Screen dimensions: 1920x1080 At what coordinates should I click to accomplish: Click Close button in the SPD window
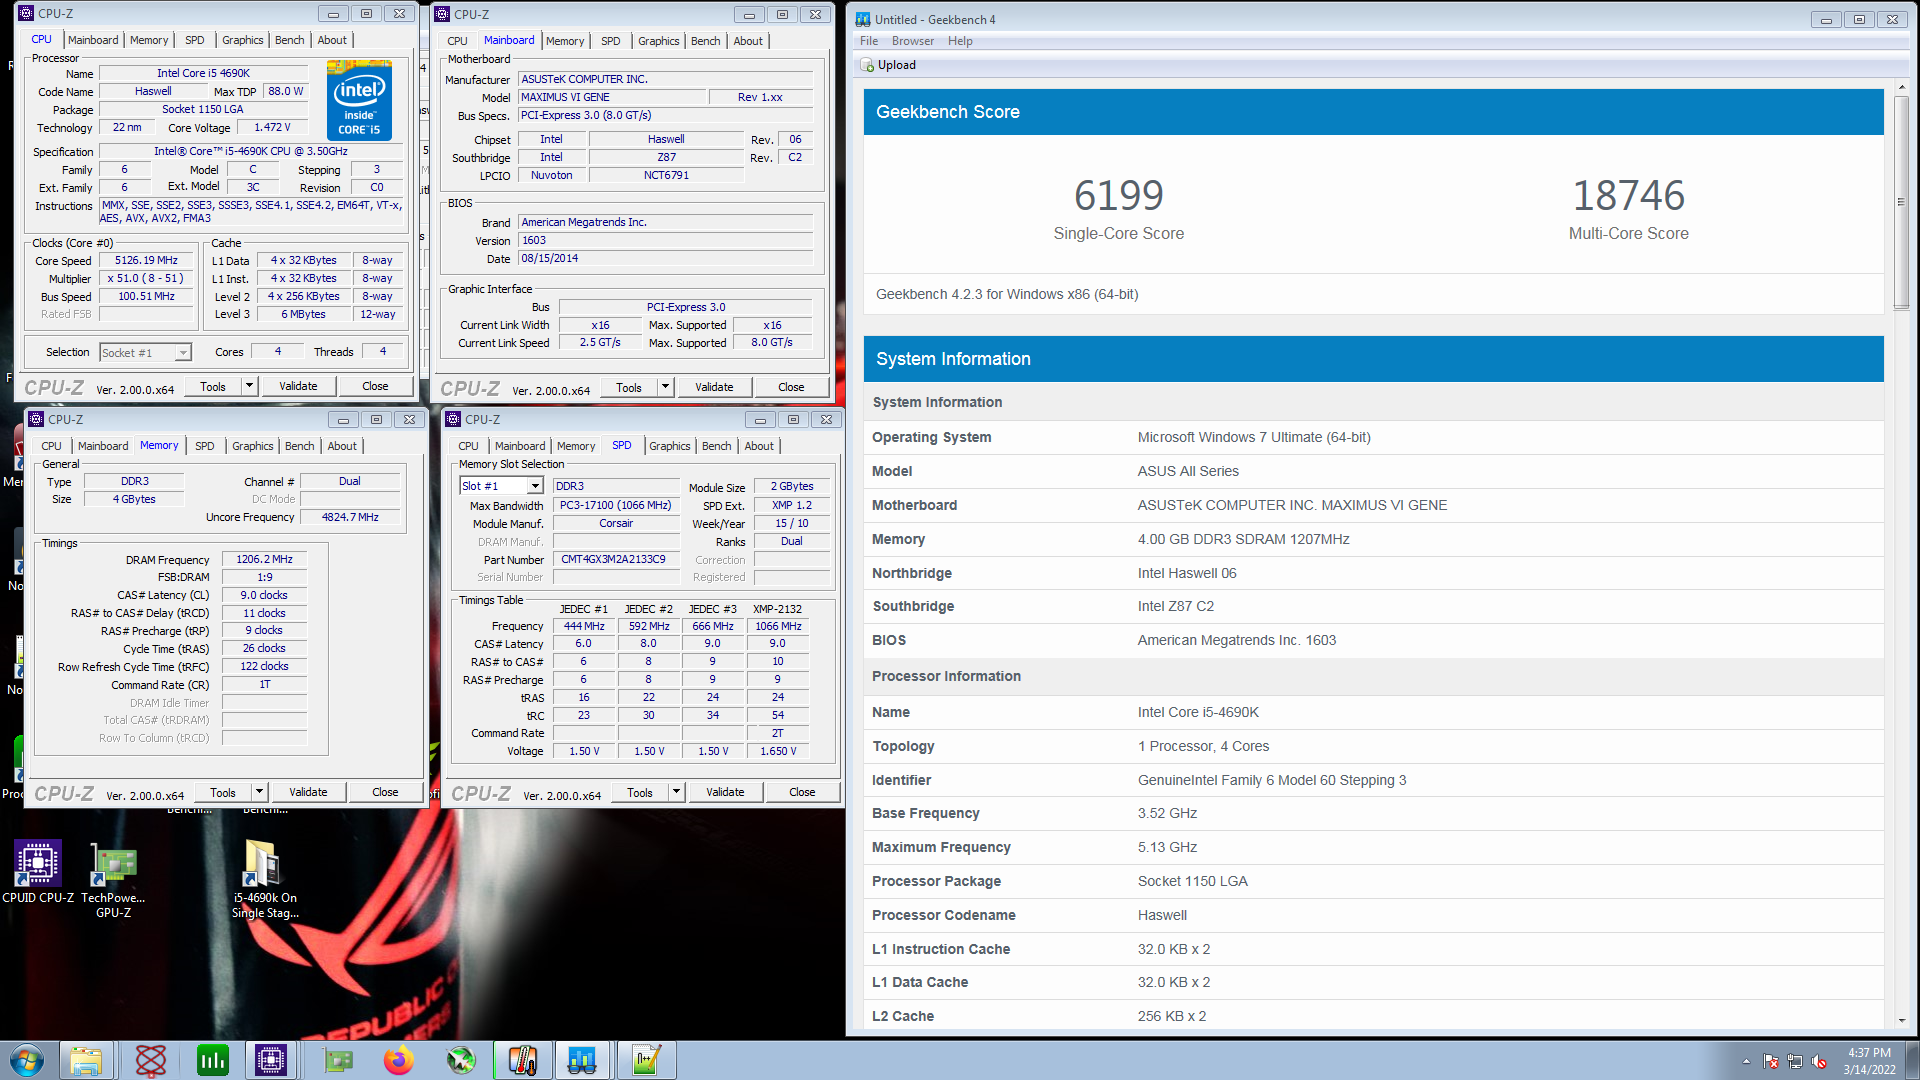[802, 792]
